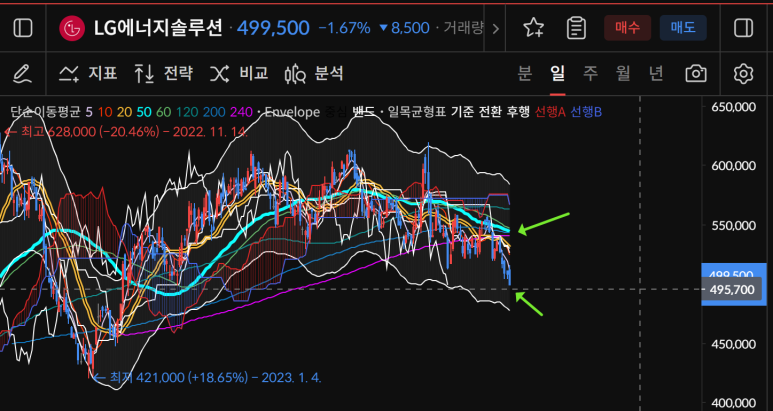Select the pencil drawing tool

click(22, 74)
